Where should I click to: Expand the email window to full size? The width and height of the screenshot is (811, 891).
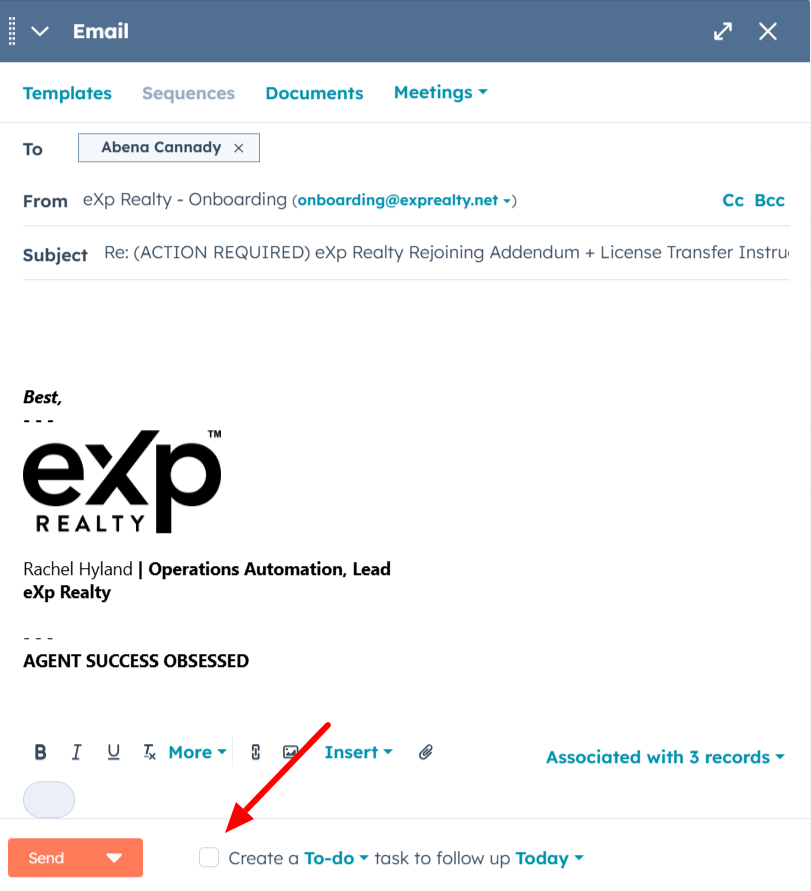coord(723,31)
